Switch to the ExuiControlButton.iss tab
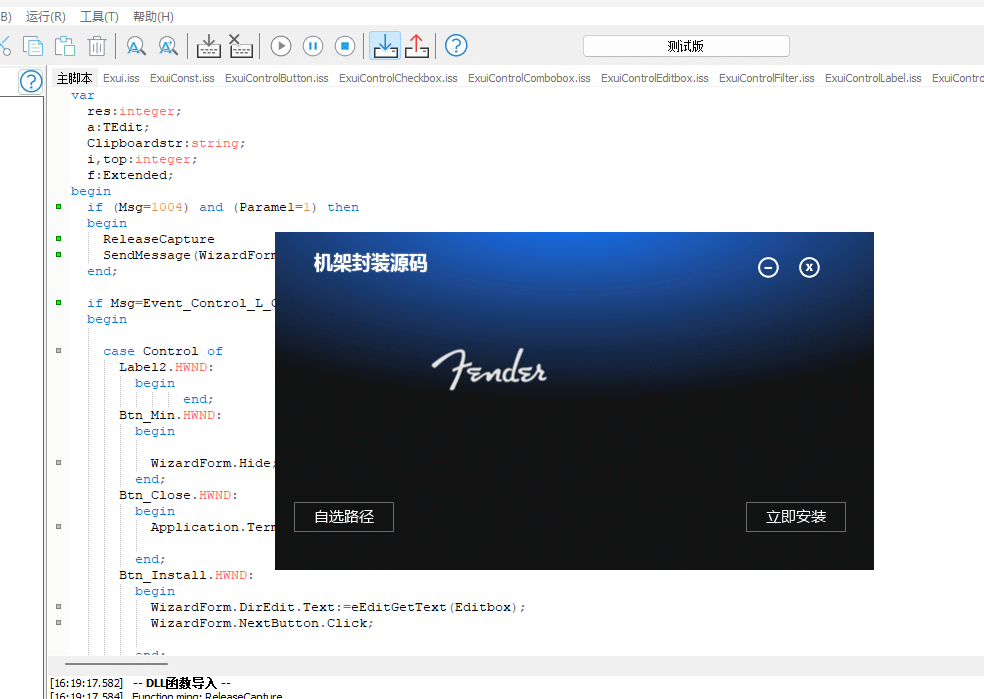Image resolution: width=984 pixels, height=699 pixels. 276,77
